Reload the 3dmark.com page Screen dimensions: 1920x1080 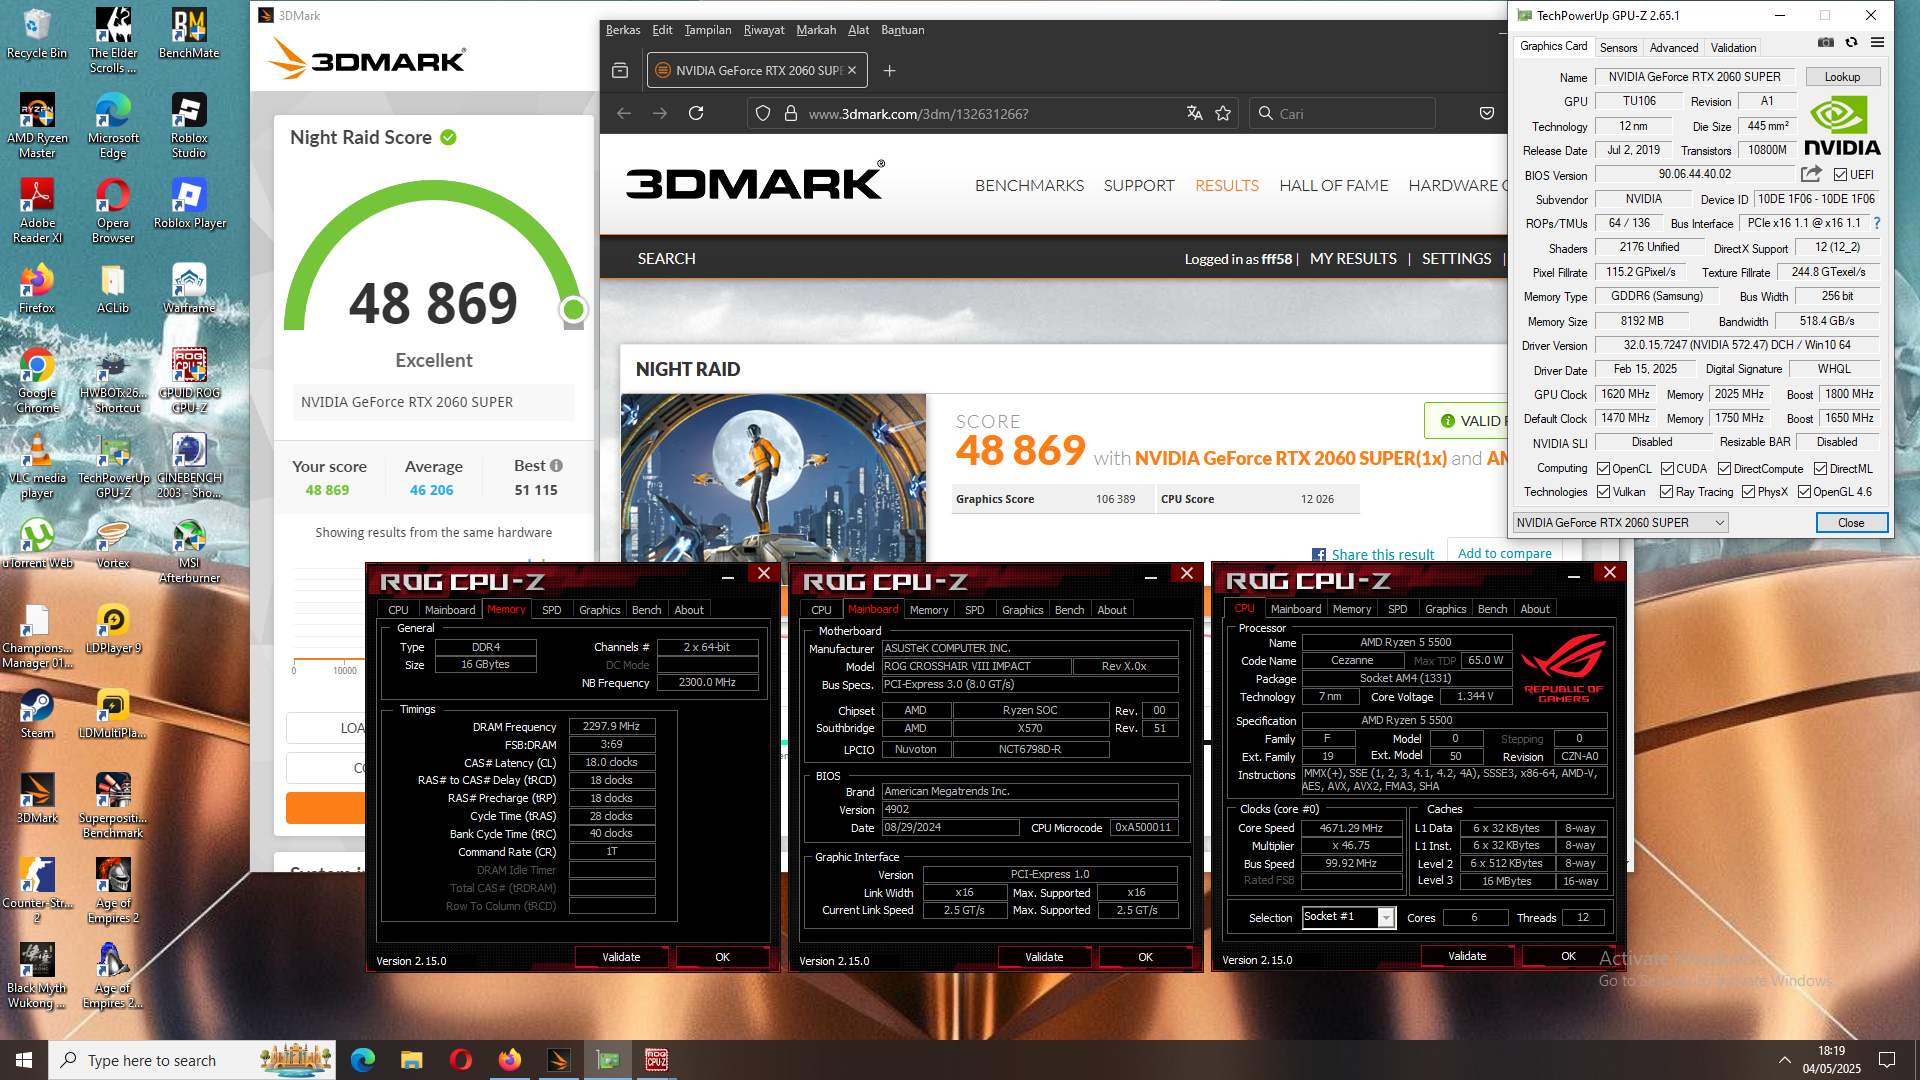[696, 113]
